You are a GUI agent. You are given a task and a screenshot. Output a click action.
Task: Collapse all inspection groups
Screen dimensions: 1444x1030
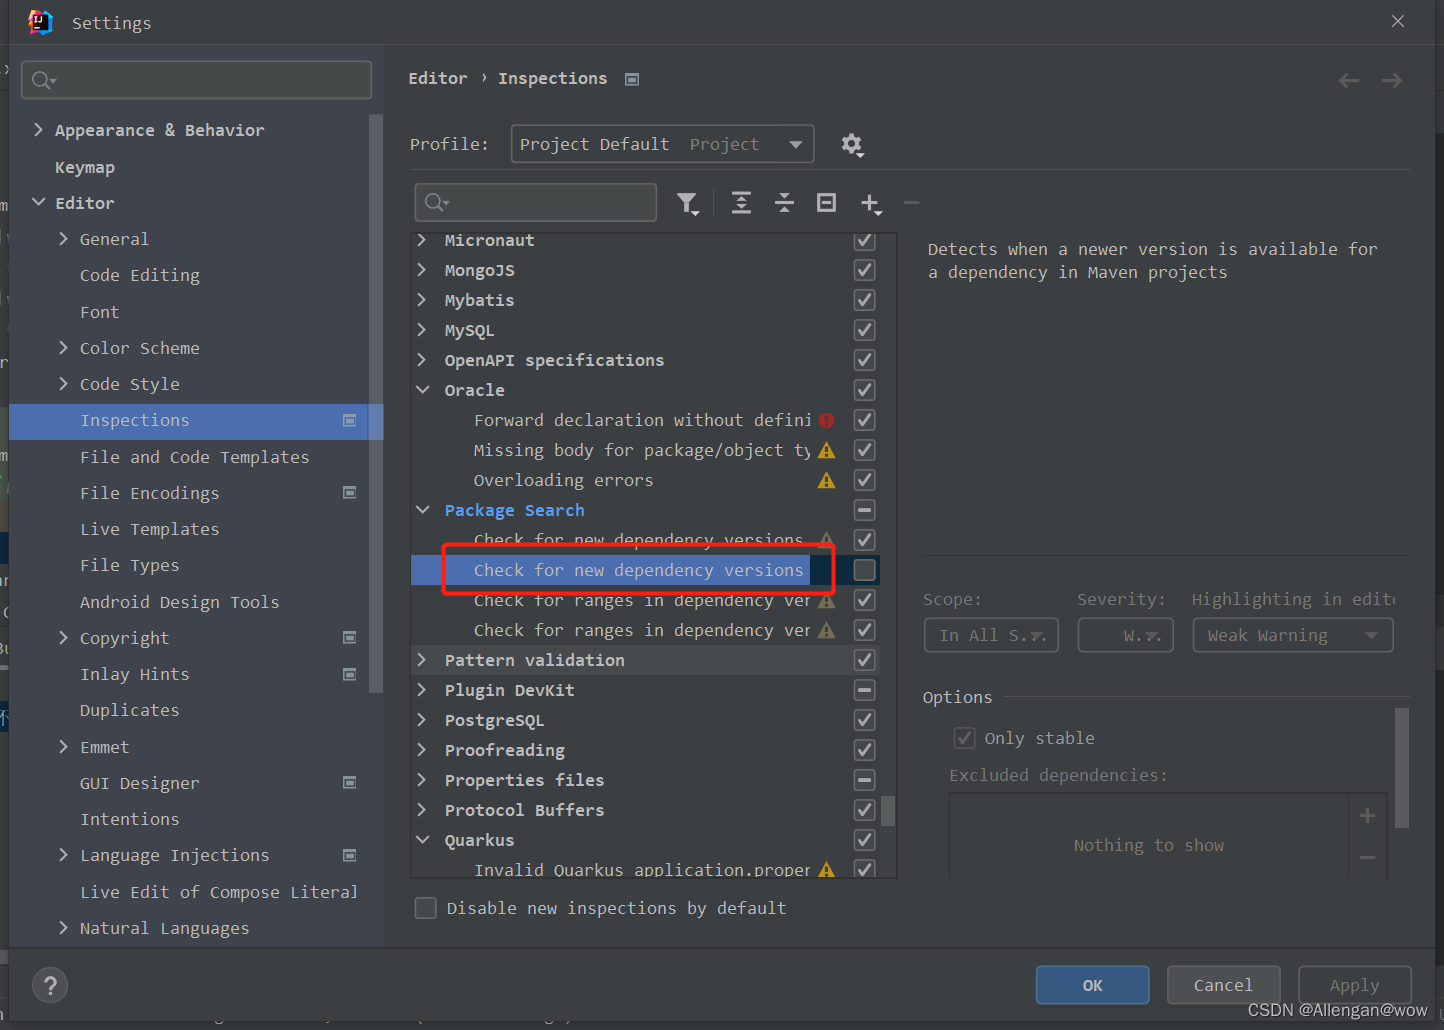click(x=784, y=203)
